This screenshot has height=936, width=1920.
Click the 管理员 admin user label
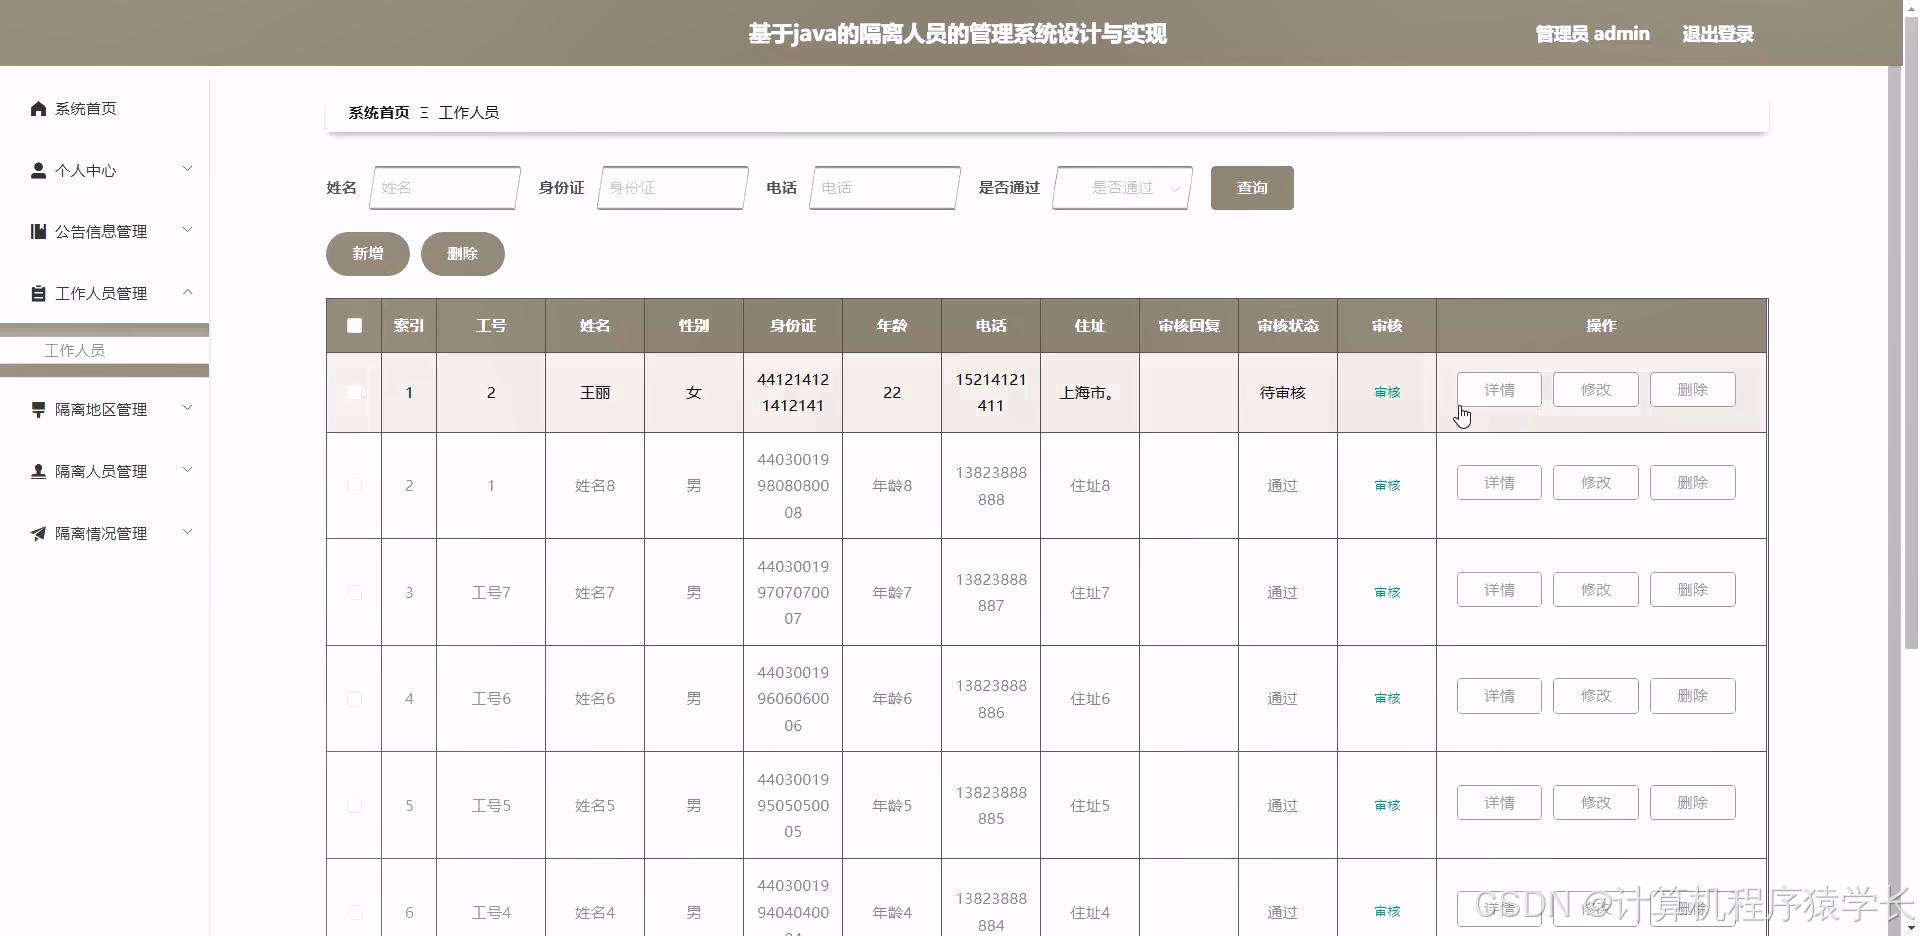click(1592, 34)
